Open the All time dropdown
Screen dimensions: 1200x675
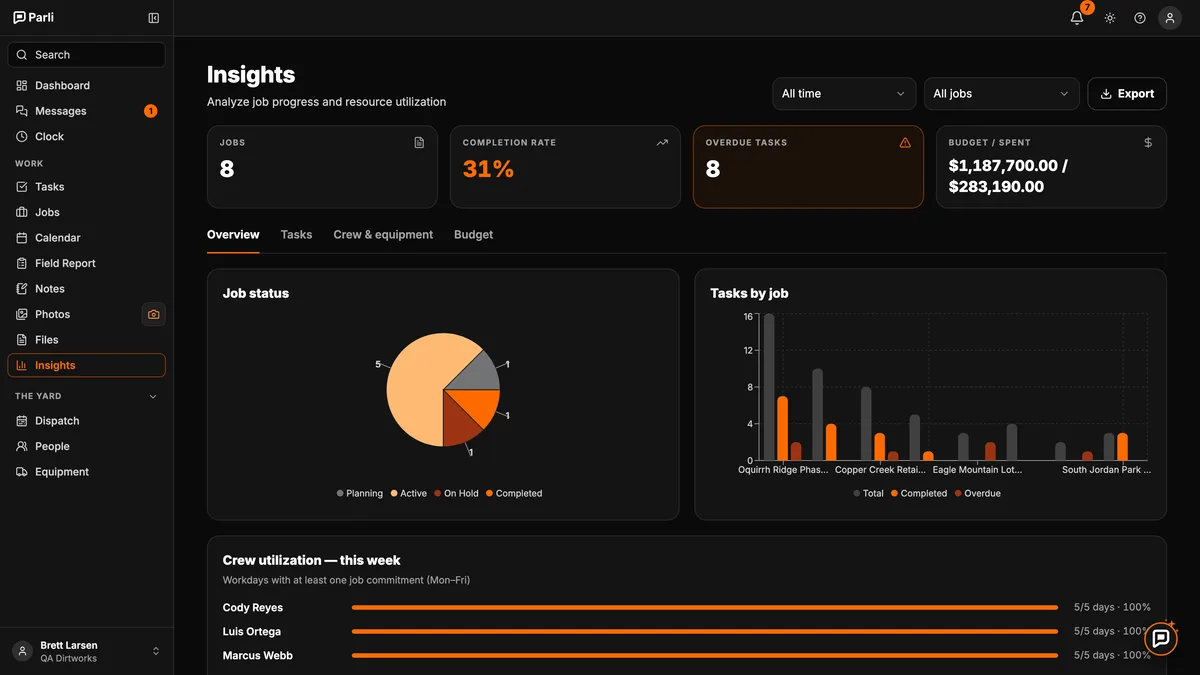pos(844,94)
